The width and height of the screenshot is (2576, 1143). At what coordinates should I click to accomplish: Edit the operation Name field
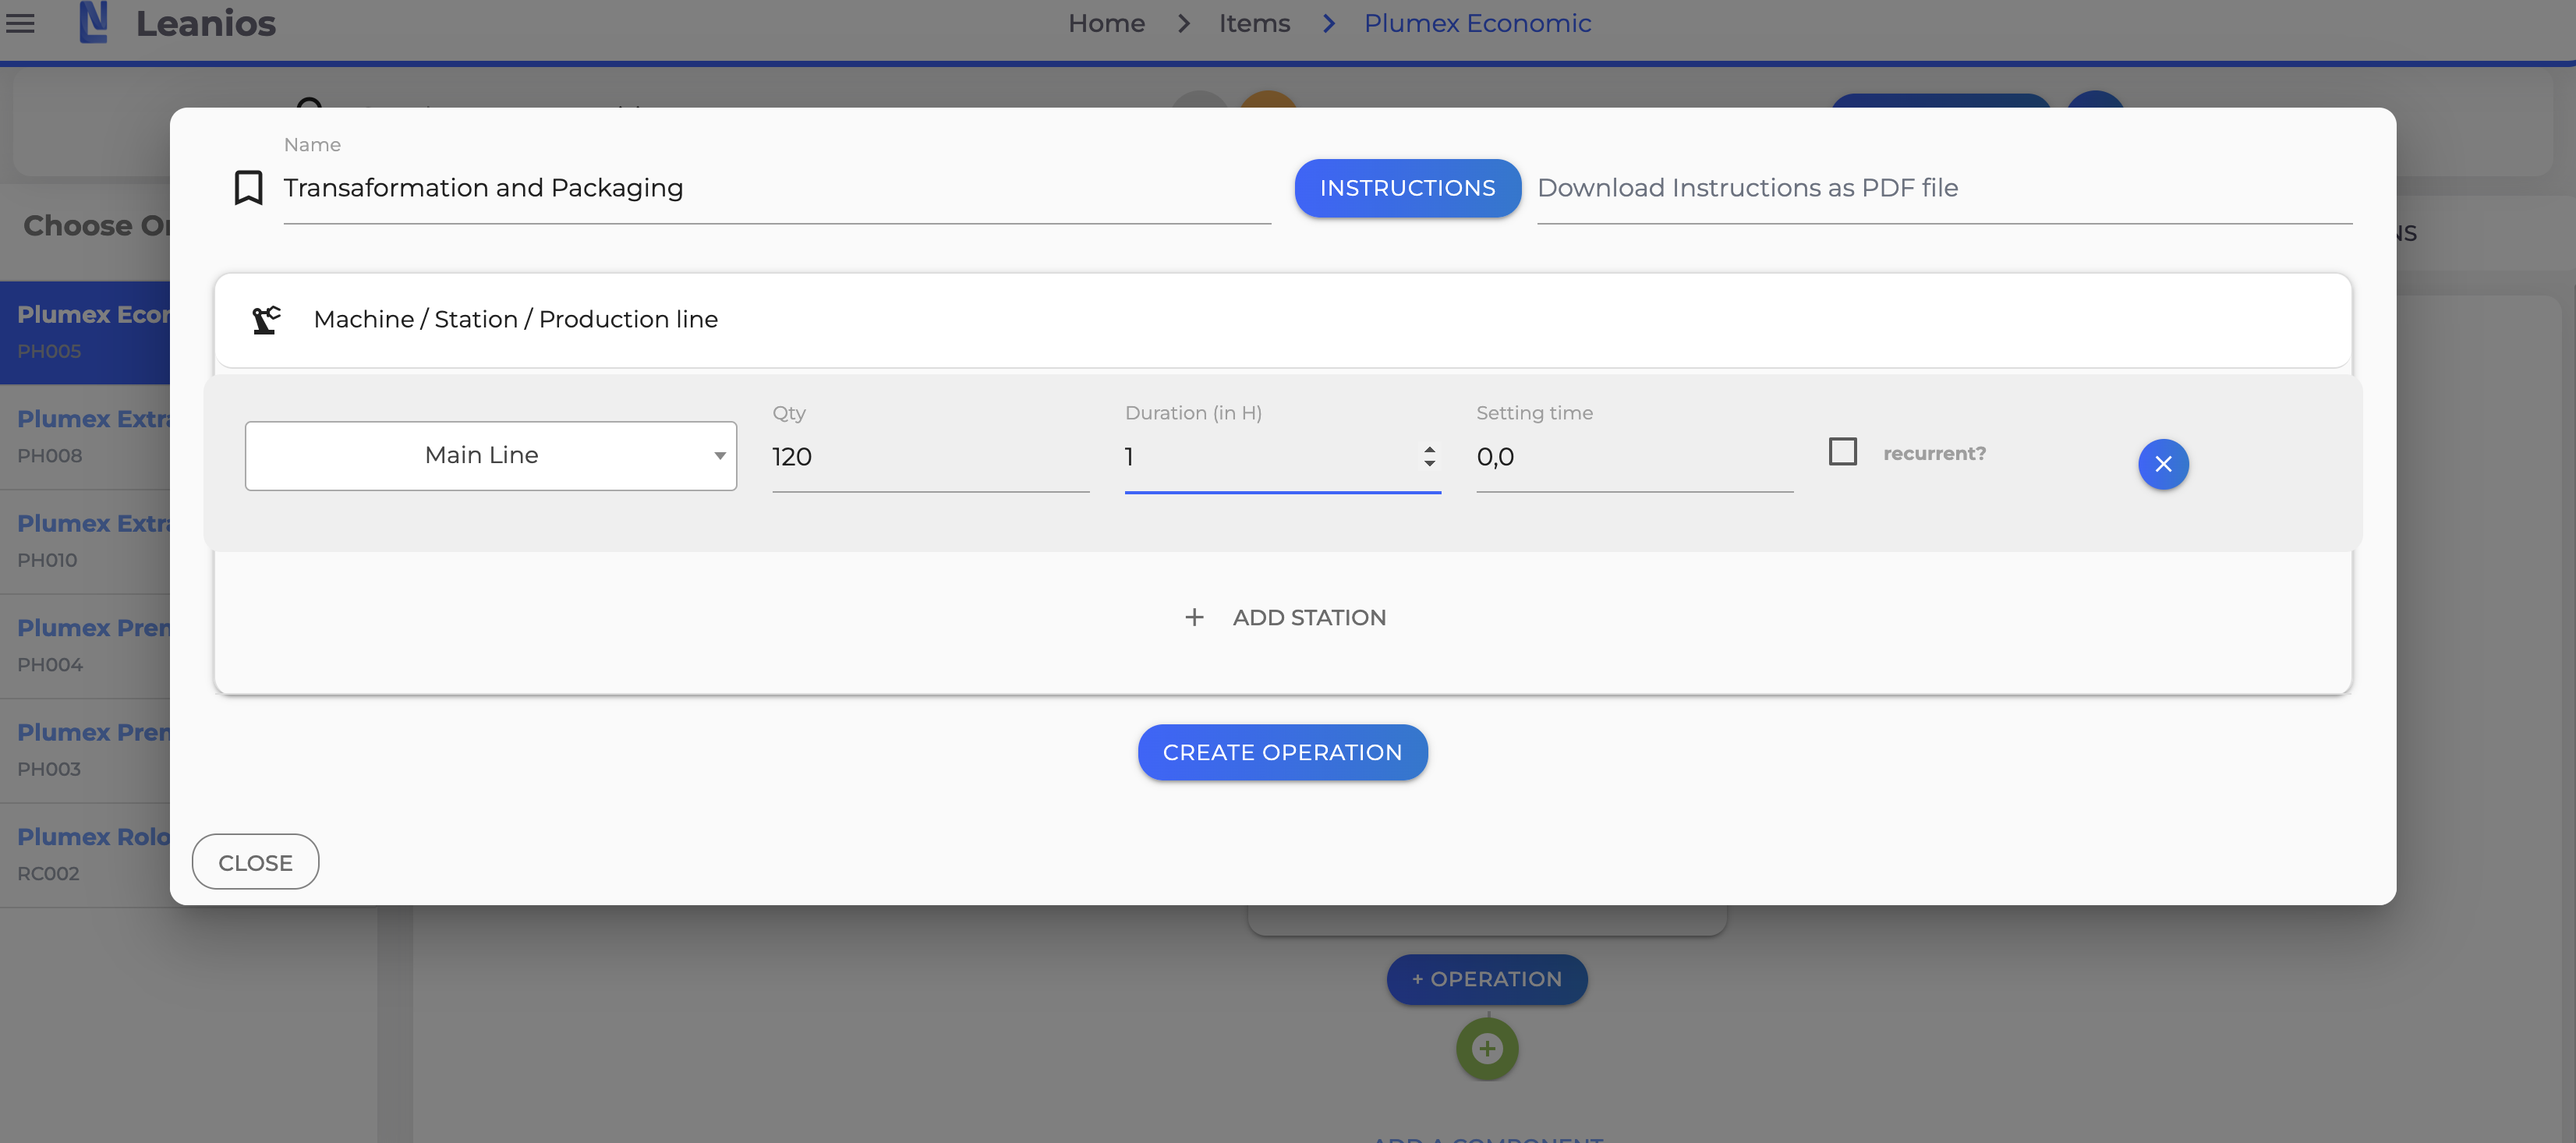(776, 188)
